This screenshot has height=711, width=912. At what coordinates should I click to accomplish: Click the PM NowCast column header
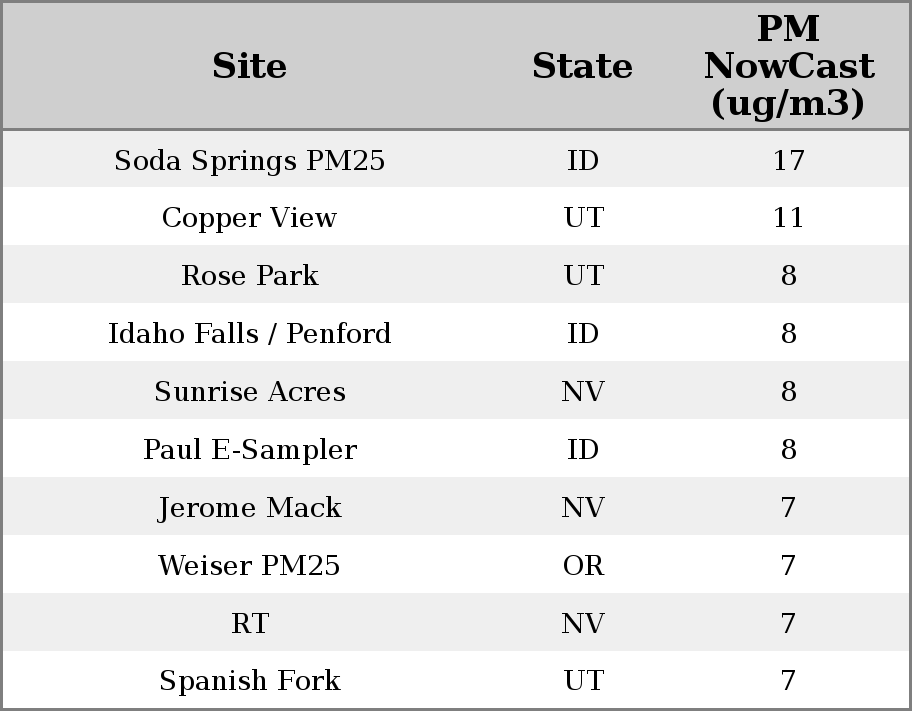[788, 66]
